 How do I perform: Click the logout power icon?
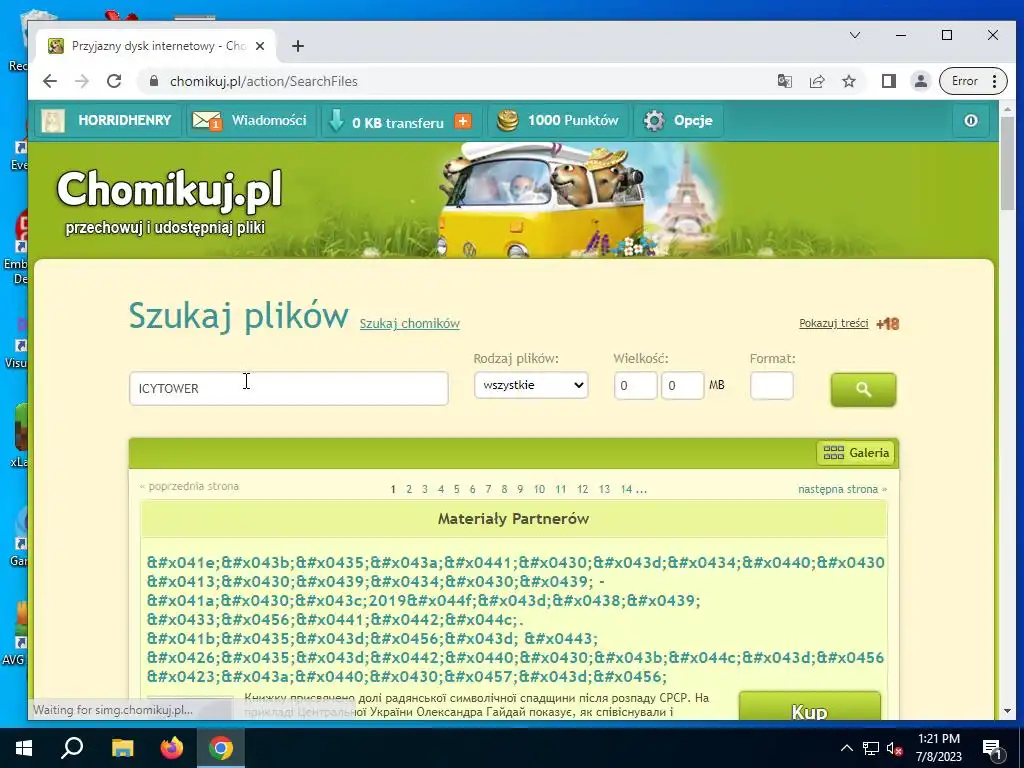pos(970,120)
